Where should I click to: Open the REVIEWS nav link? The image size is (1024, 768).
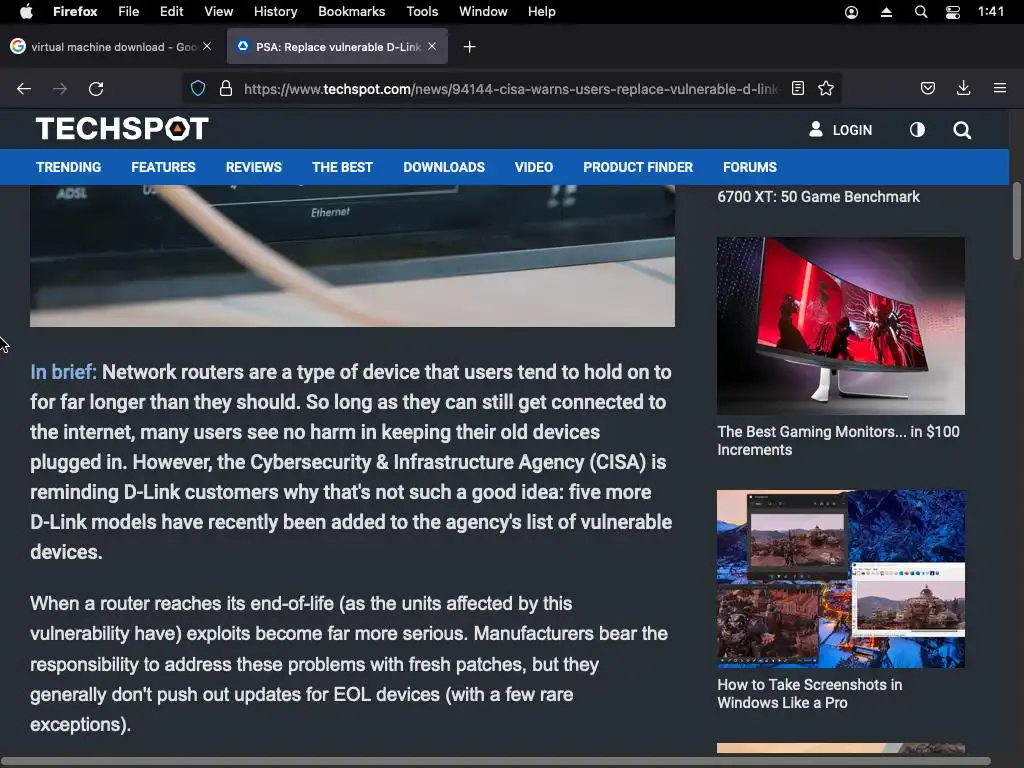tap(254, 167)
